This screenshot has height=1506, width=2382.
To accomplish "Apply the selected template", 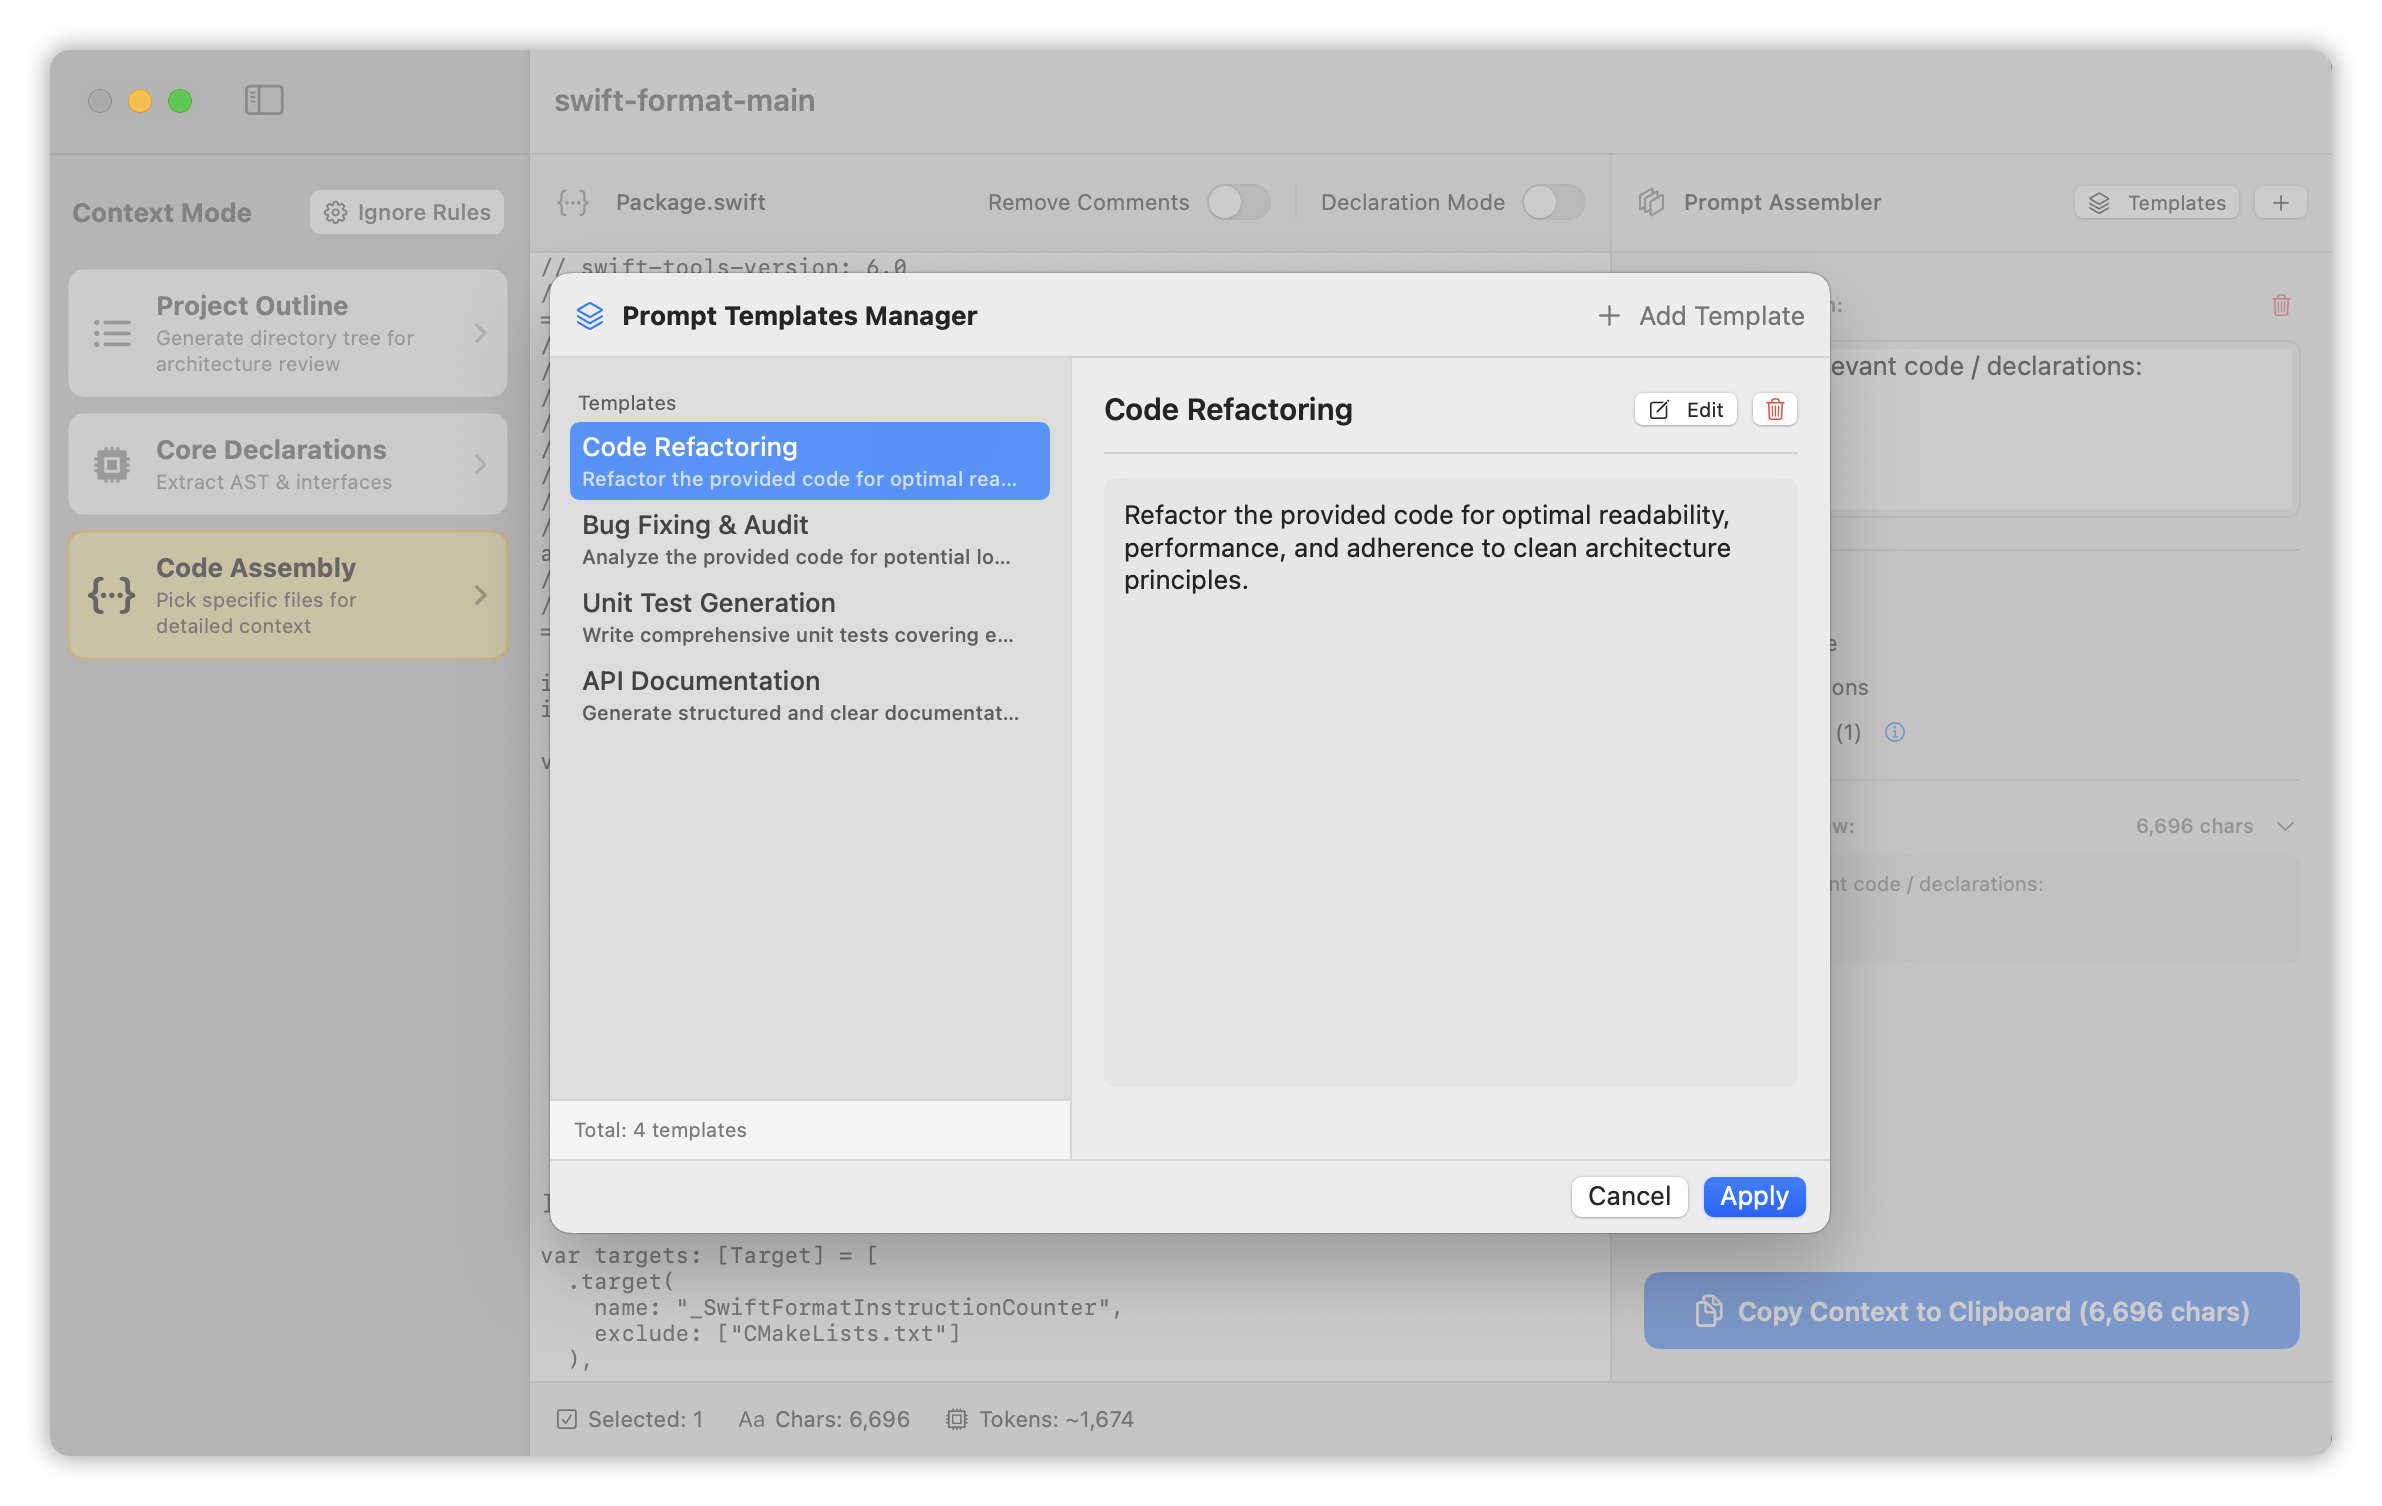I will coord(1754,1196).
